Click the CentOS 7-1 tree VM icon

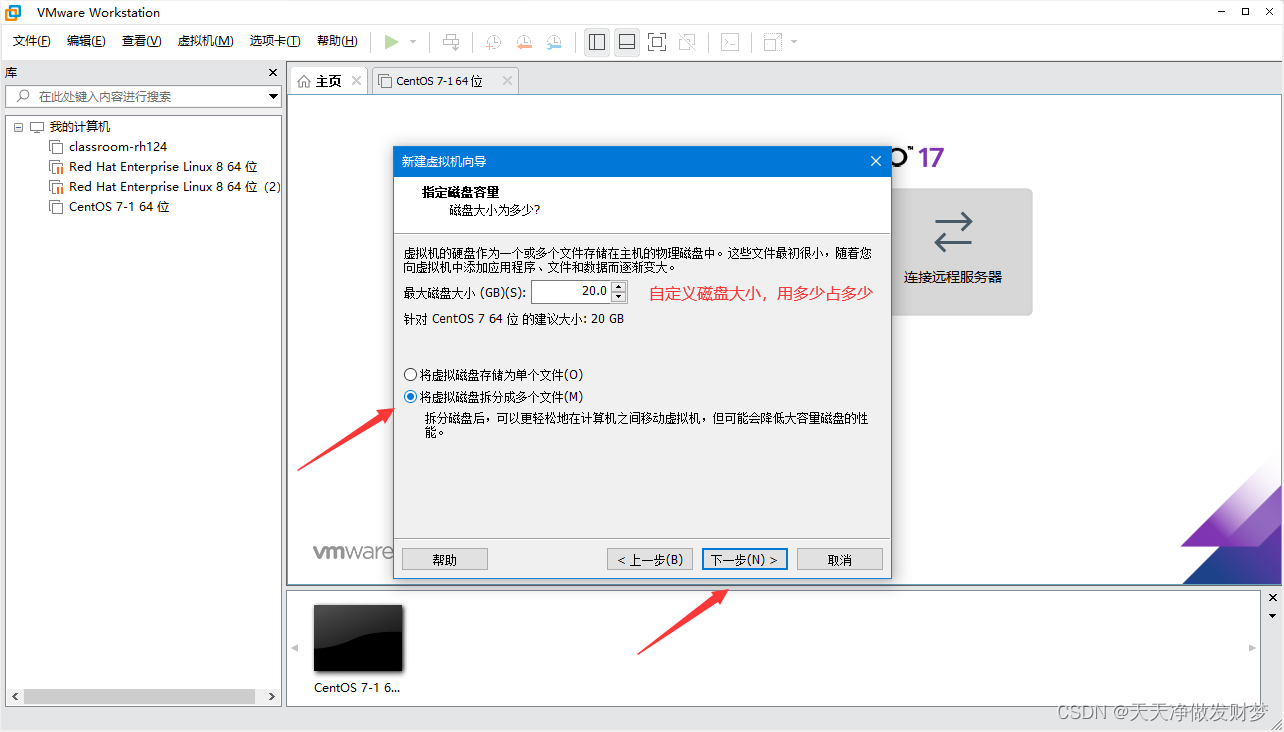(x=56, y=207)
